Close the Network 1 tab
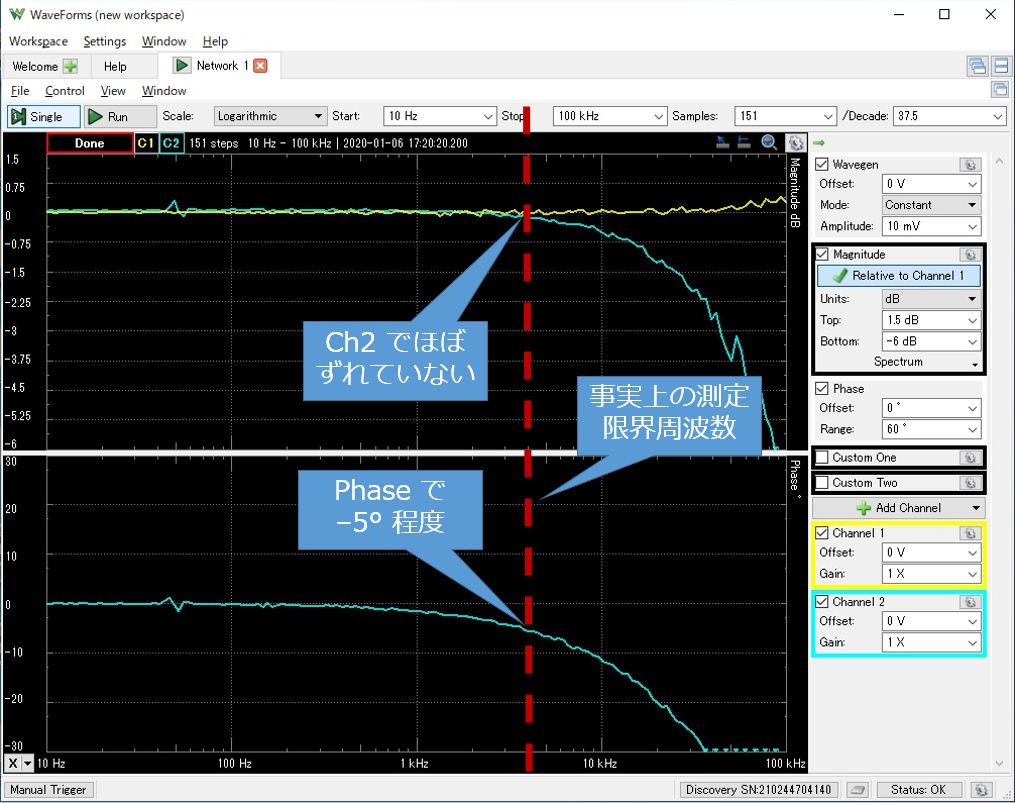 coord(260,66)
